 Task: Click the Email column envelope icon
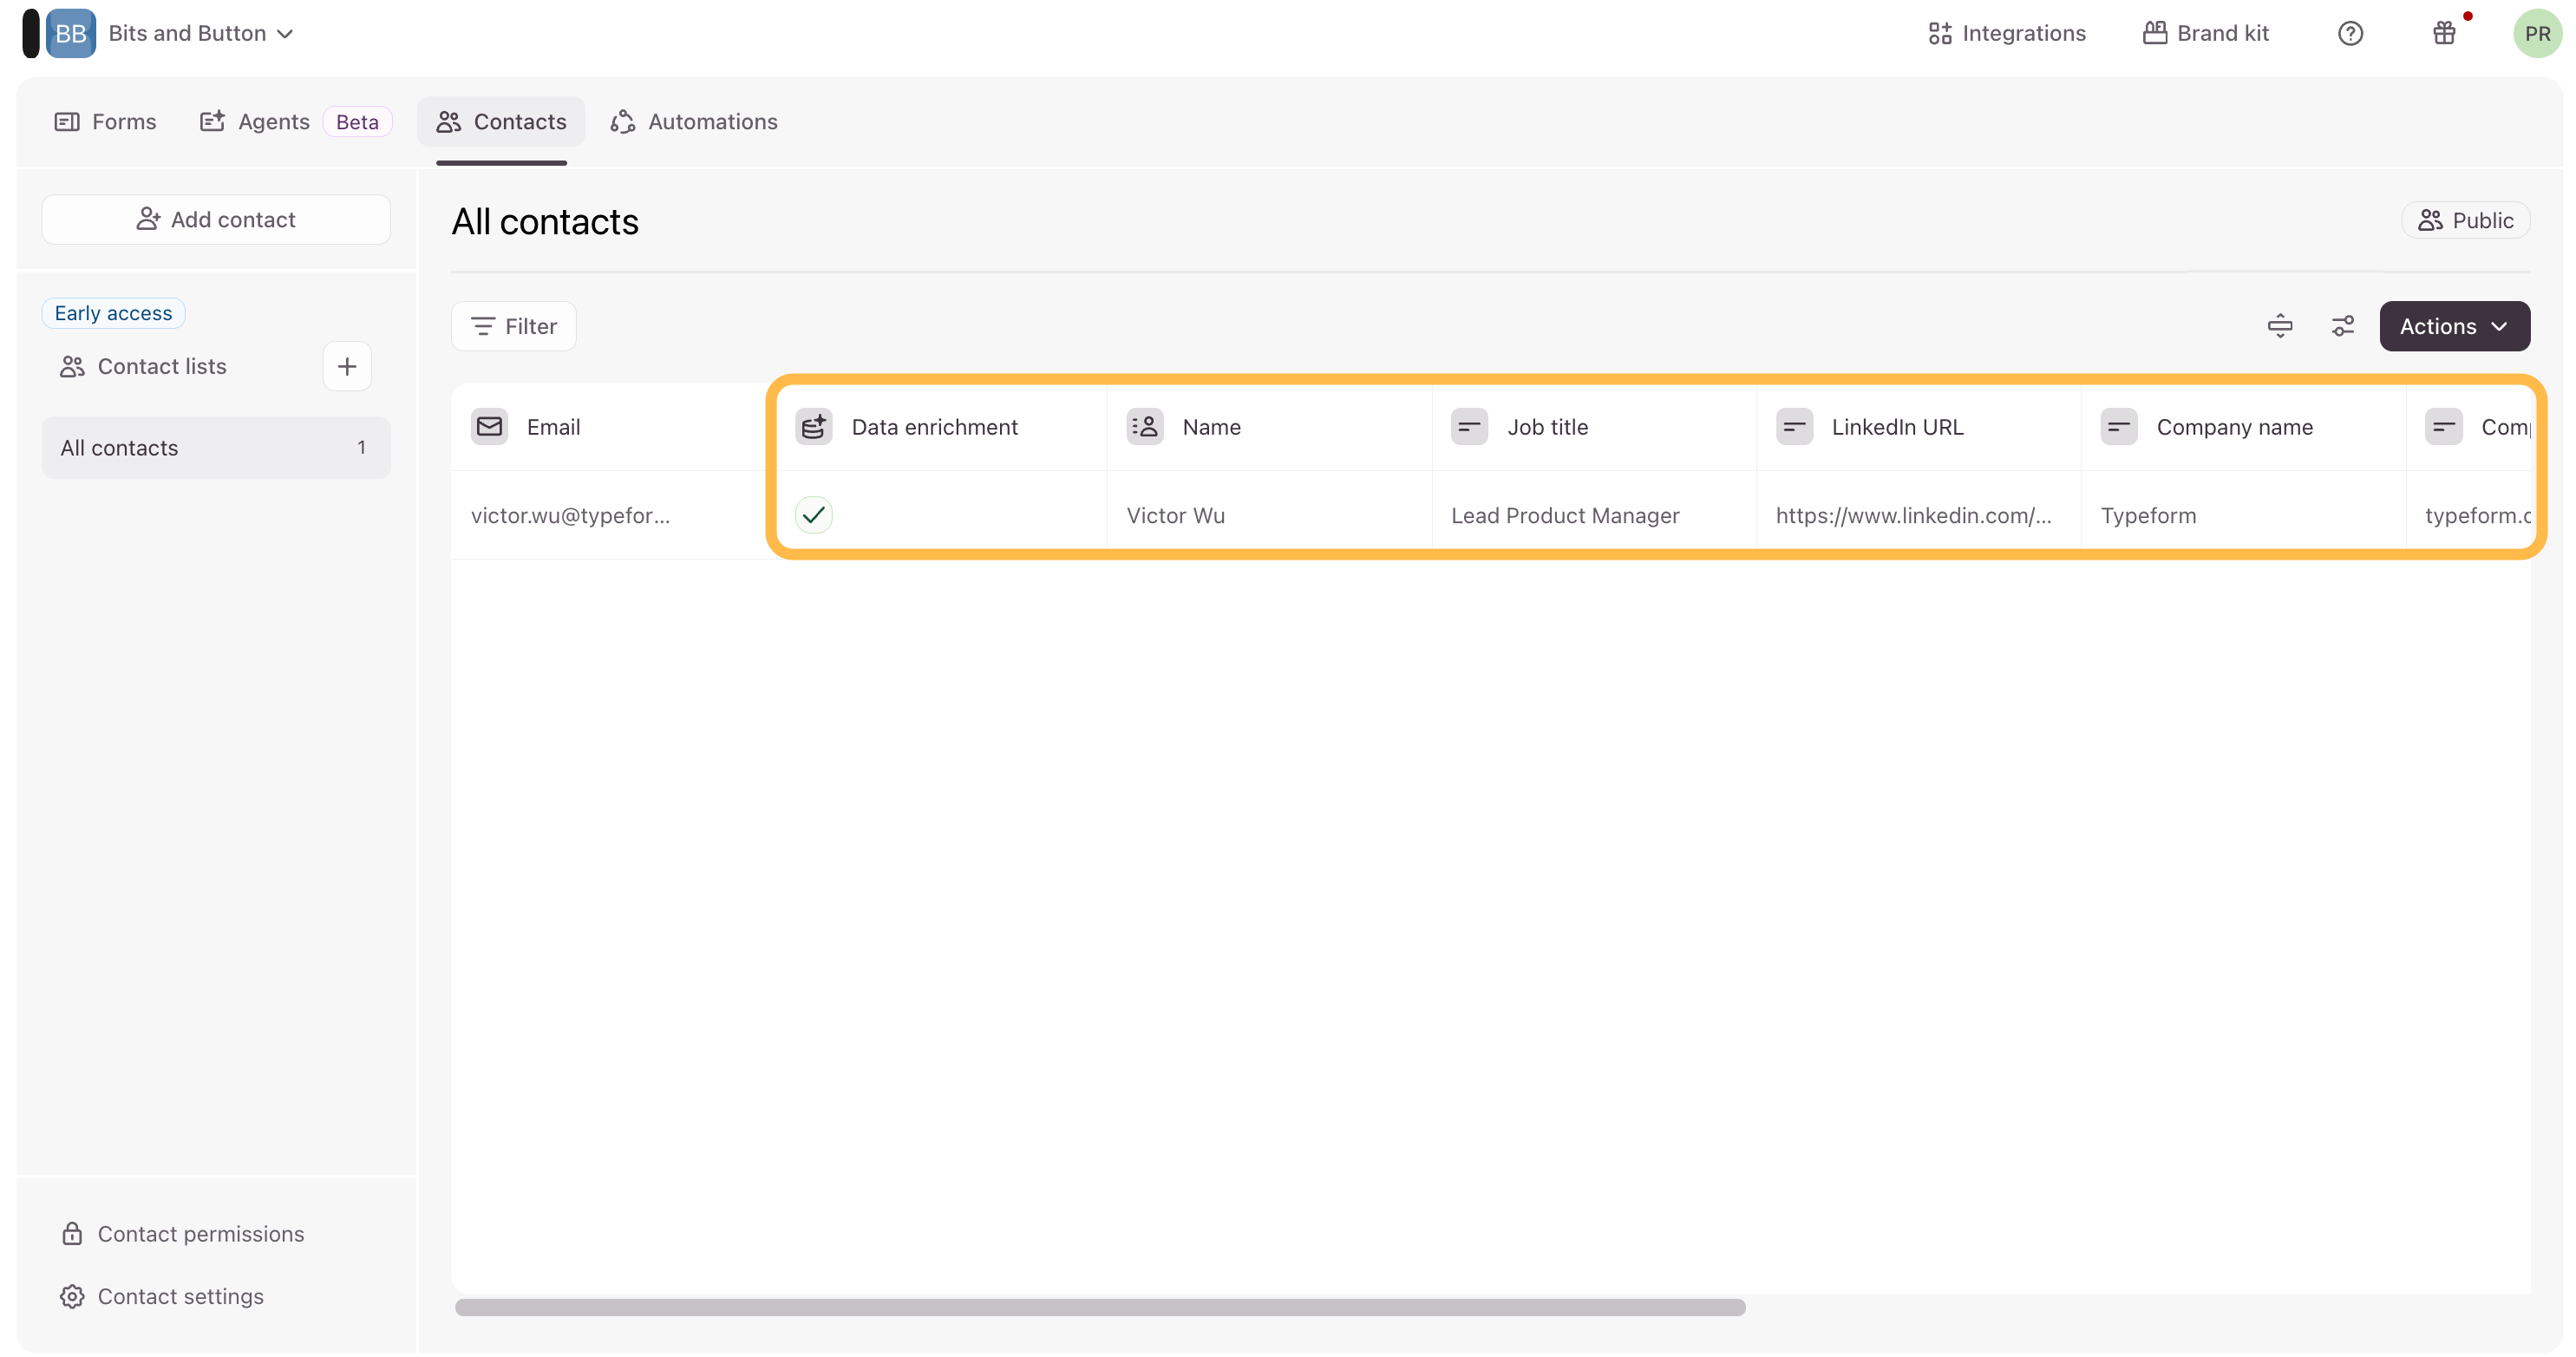[x=490, y=427]
